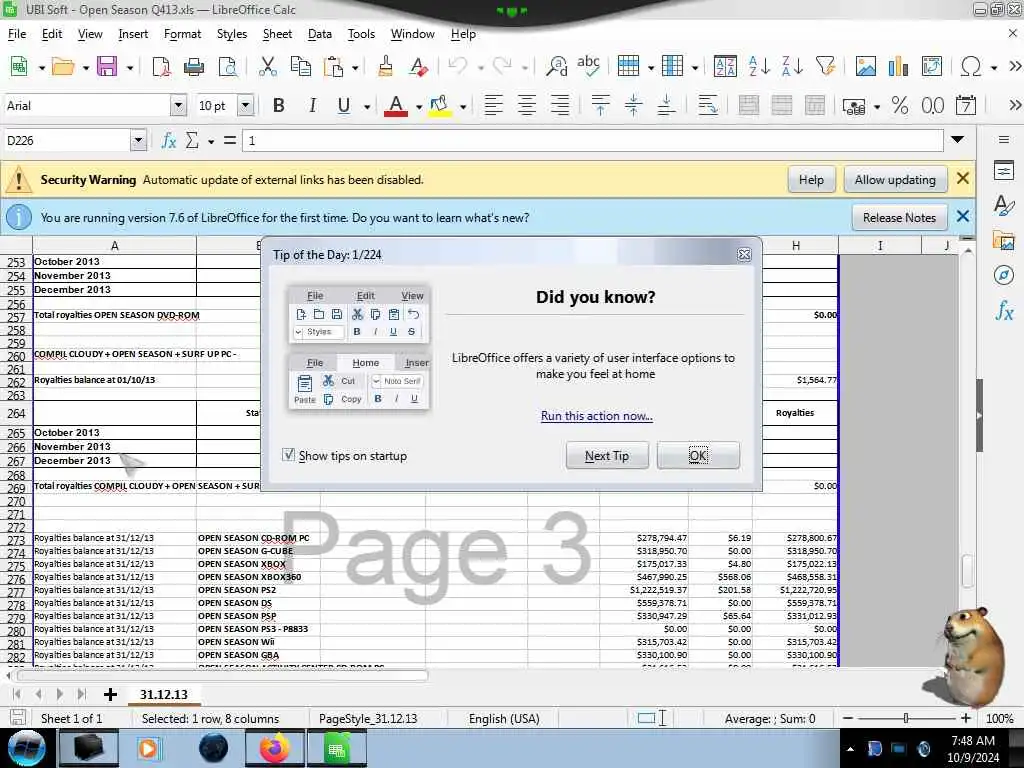Toggle Italic formatting button
1024x768 pixels.
tap(312, 105)
